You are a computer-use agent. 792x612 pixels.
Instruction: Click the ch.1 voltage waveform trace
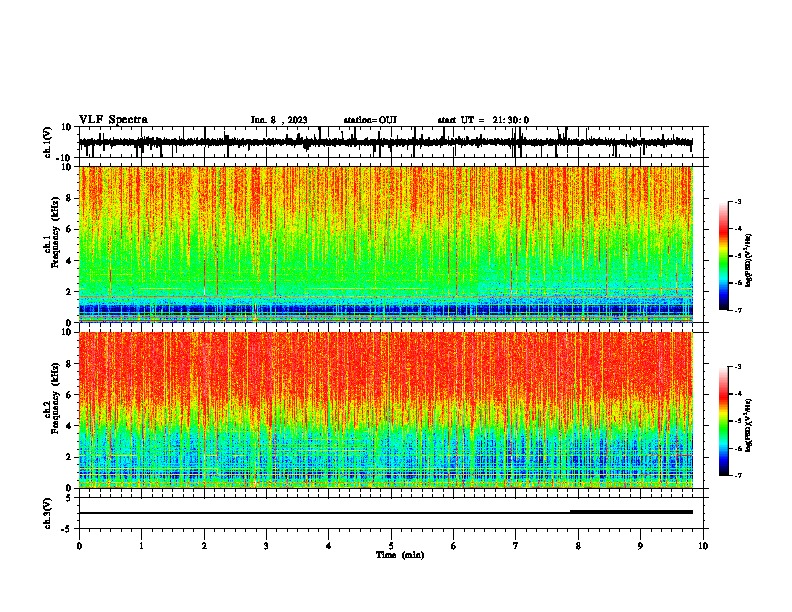385,142
